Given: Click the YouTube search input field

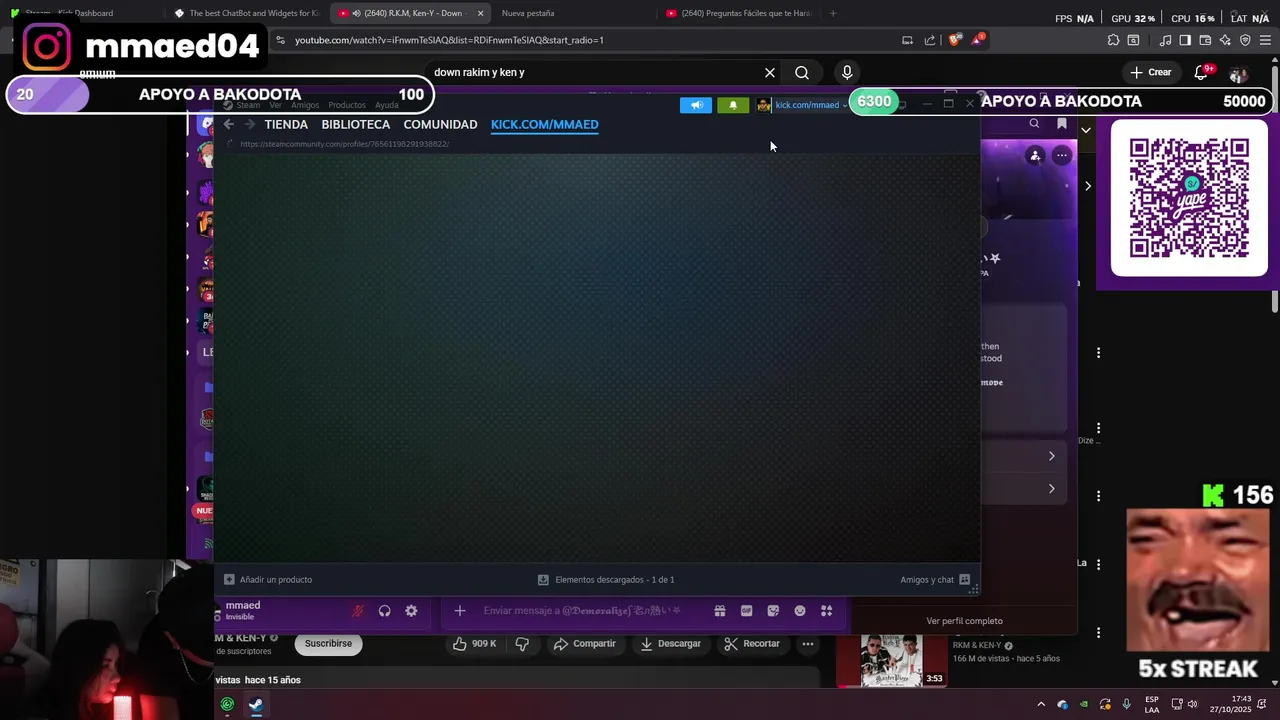Looking at the screenshot, I should point(595,72).
